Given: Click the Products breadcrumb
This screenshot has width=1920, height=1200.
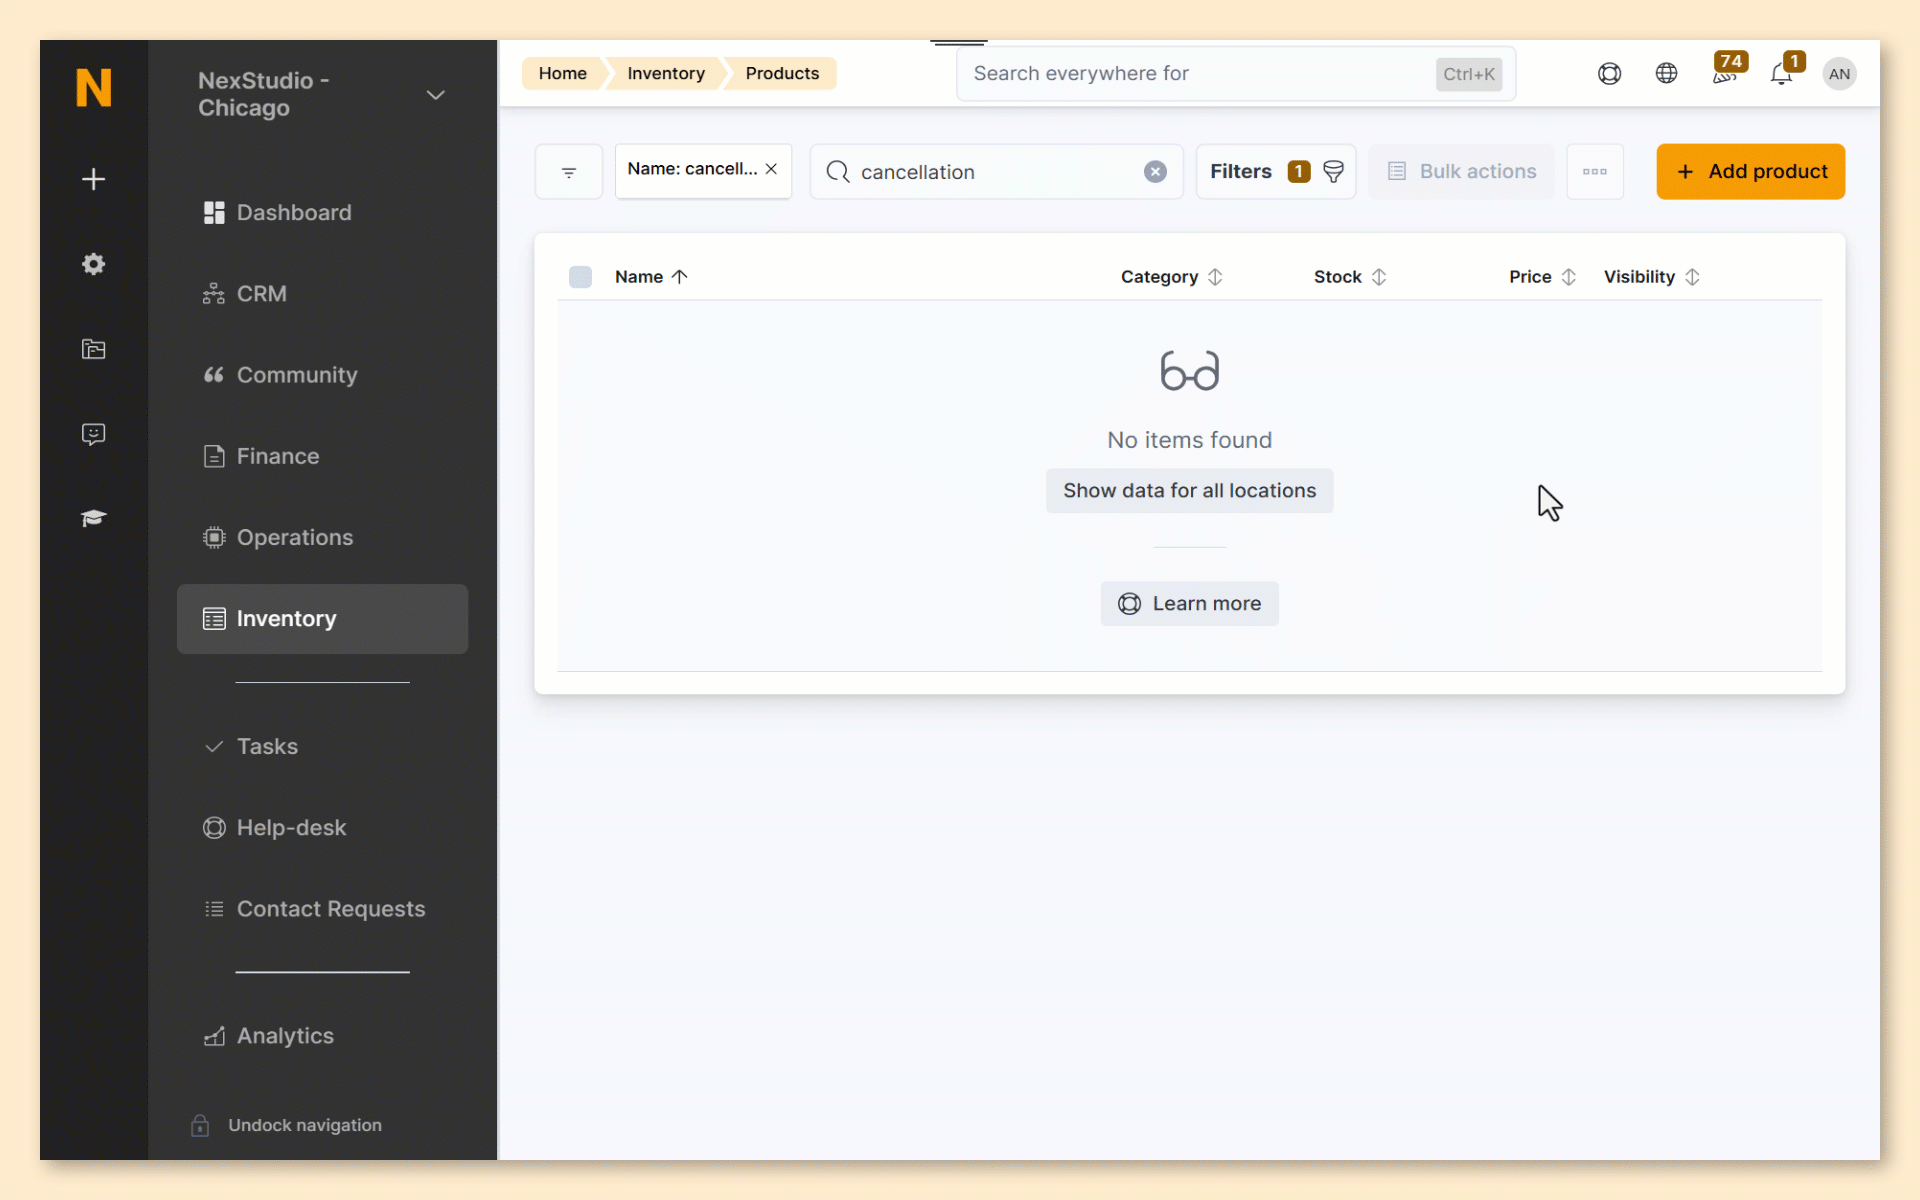Looking at the screenshot, I should (782, 73).
